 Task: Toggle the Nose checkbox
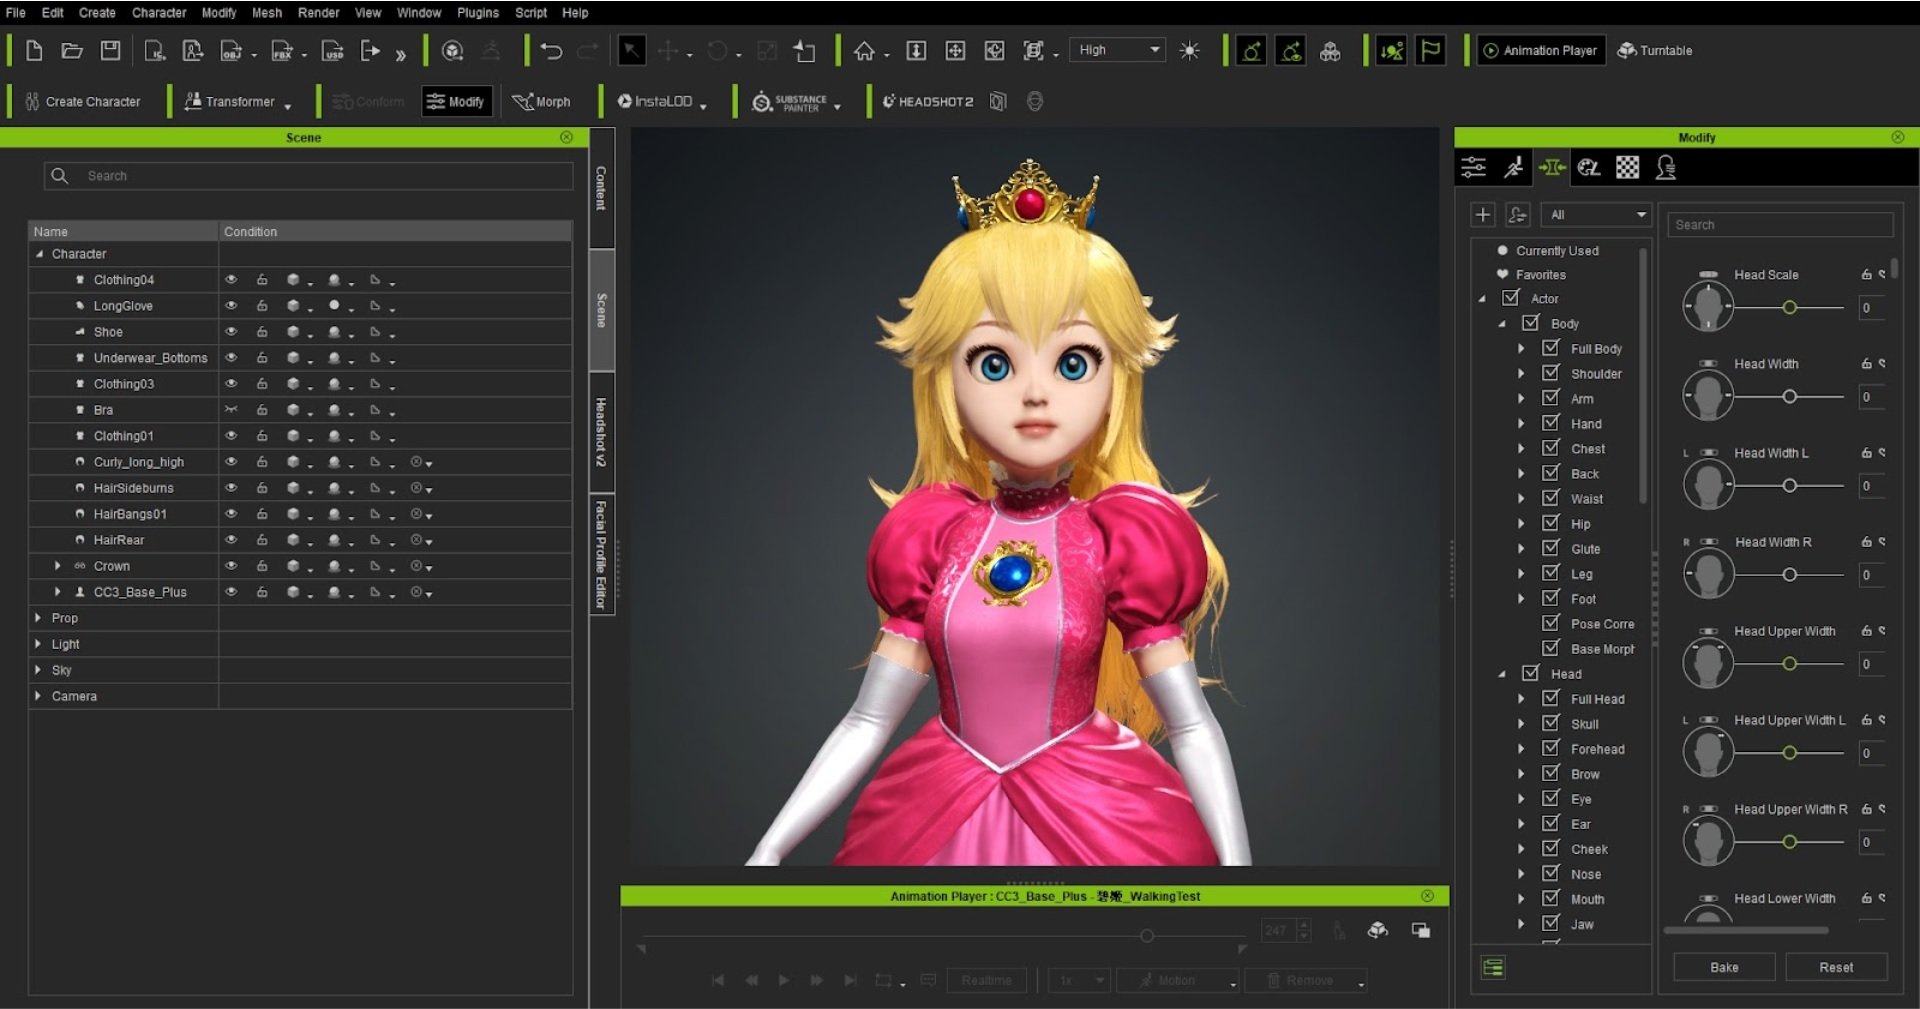click(1551, 873)
